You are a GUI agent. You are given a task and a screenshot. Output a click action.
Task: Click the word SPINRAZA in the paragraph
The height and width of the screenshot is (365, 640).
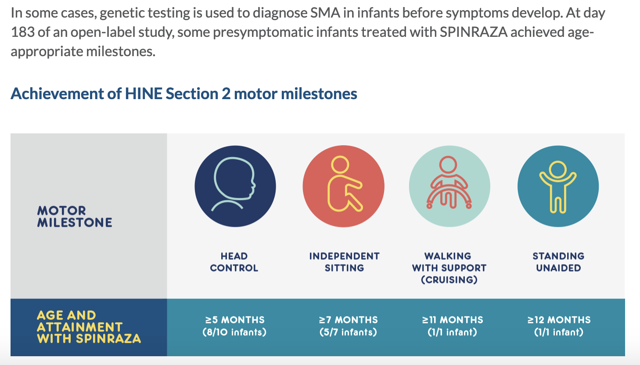(473, 32)
